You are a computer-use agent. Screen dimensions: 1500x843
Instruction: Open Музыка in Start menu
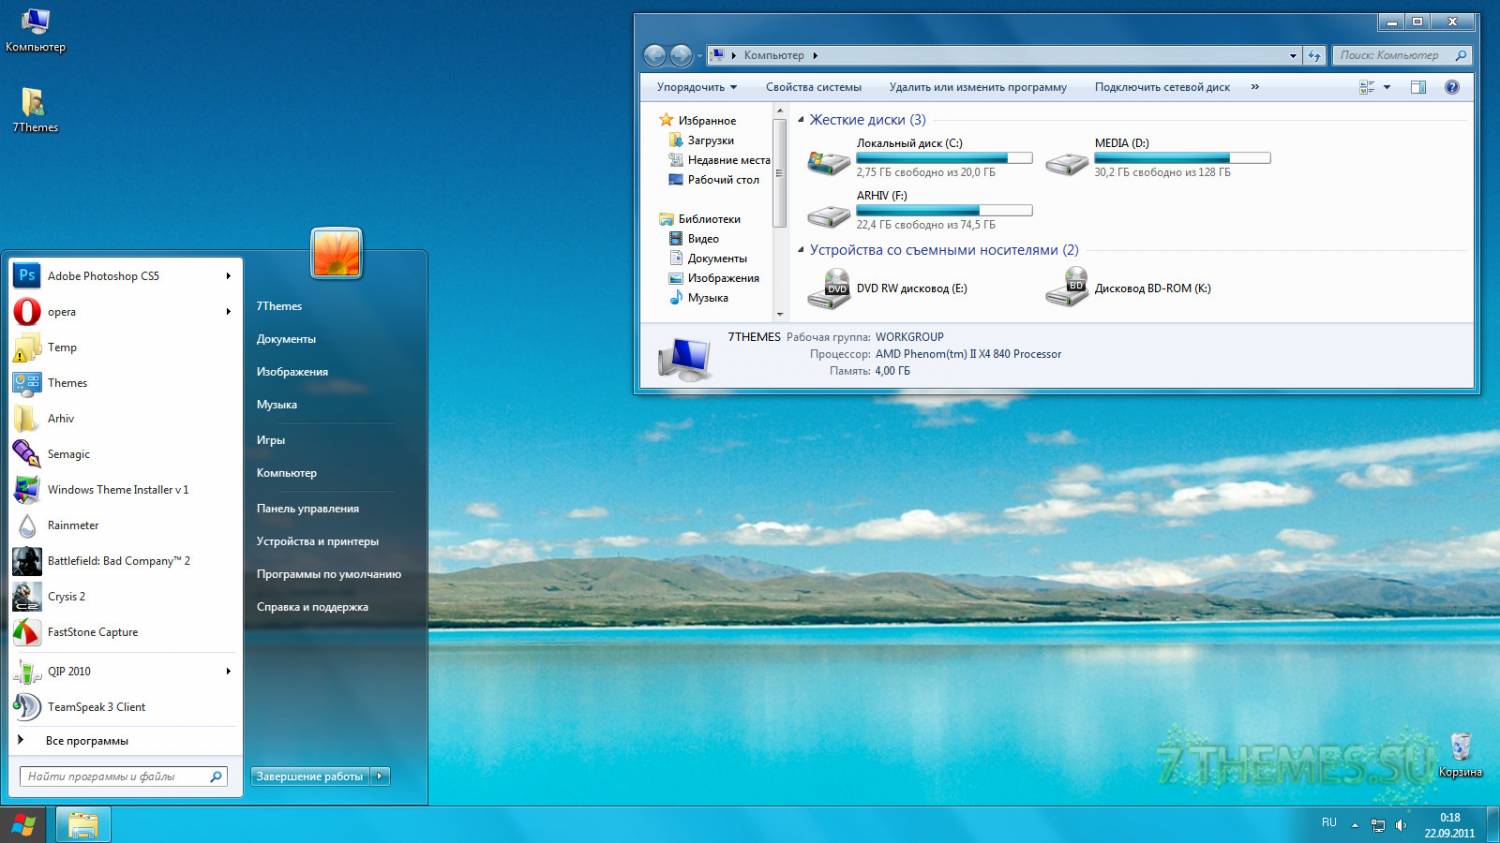(277, 405)
